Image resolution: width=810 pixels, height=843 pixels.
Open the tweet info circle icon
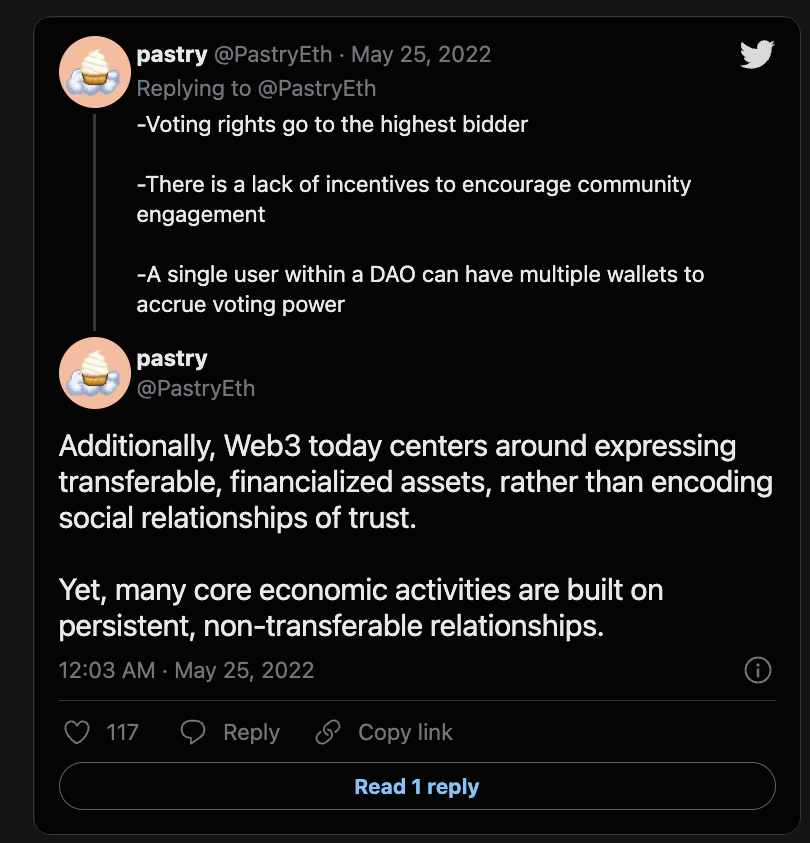coord(758,670)
